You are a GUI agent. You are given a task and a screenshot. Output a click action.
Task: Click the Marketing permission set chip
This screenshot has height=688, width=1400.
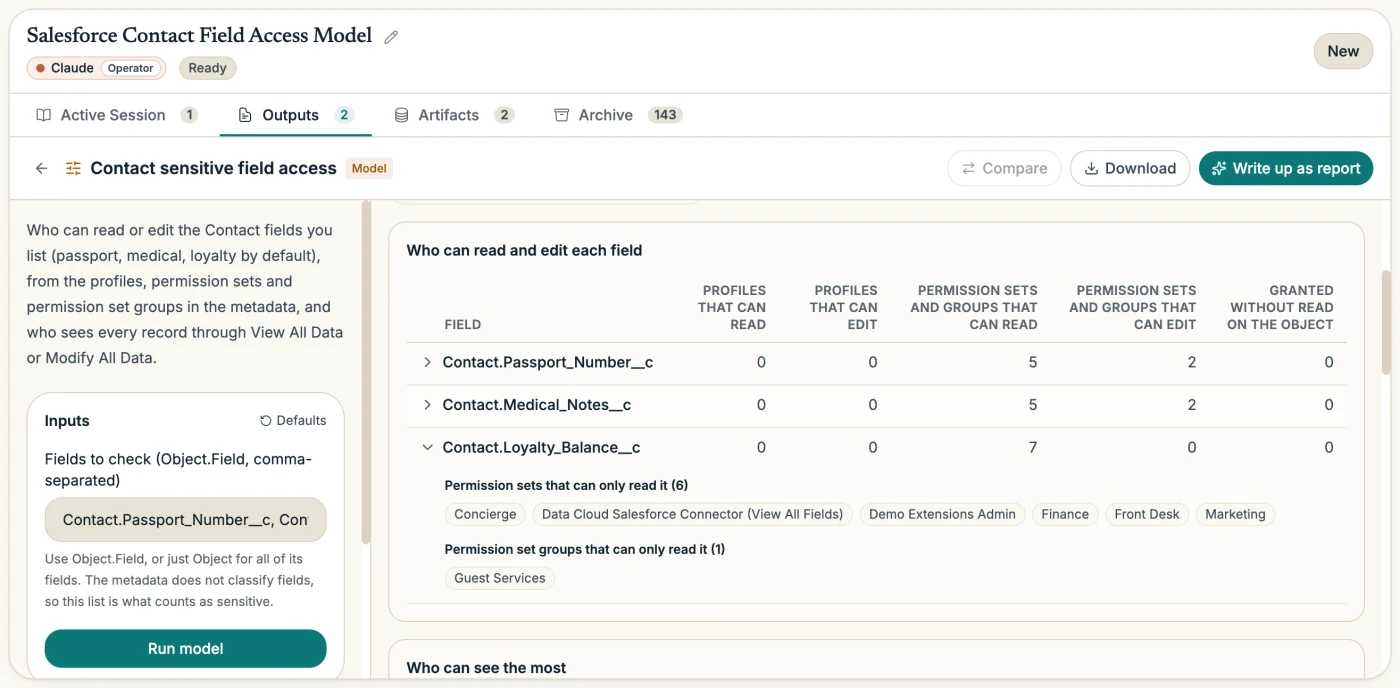click(x=1235, y=514)
